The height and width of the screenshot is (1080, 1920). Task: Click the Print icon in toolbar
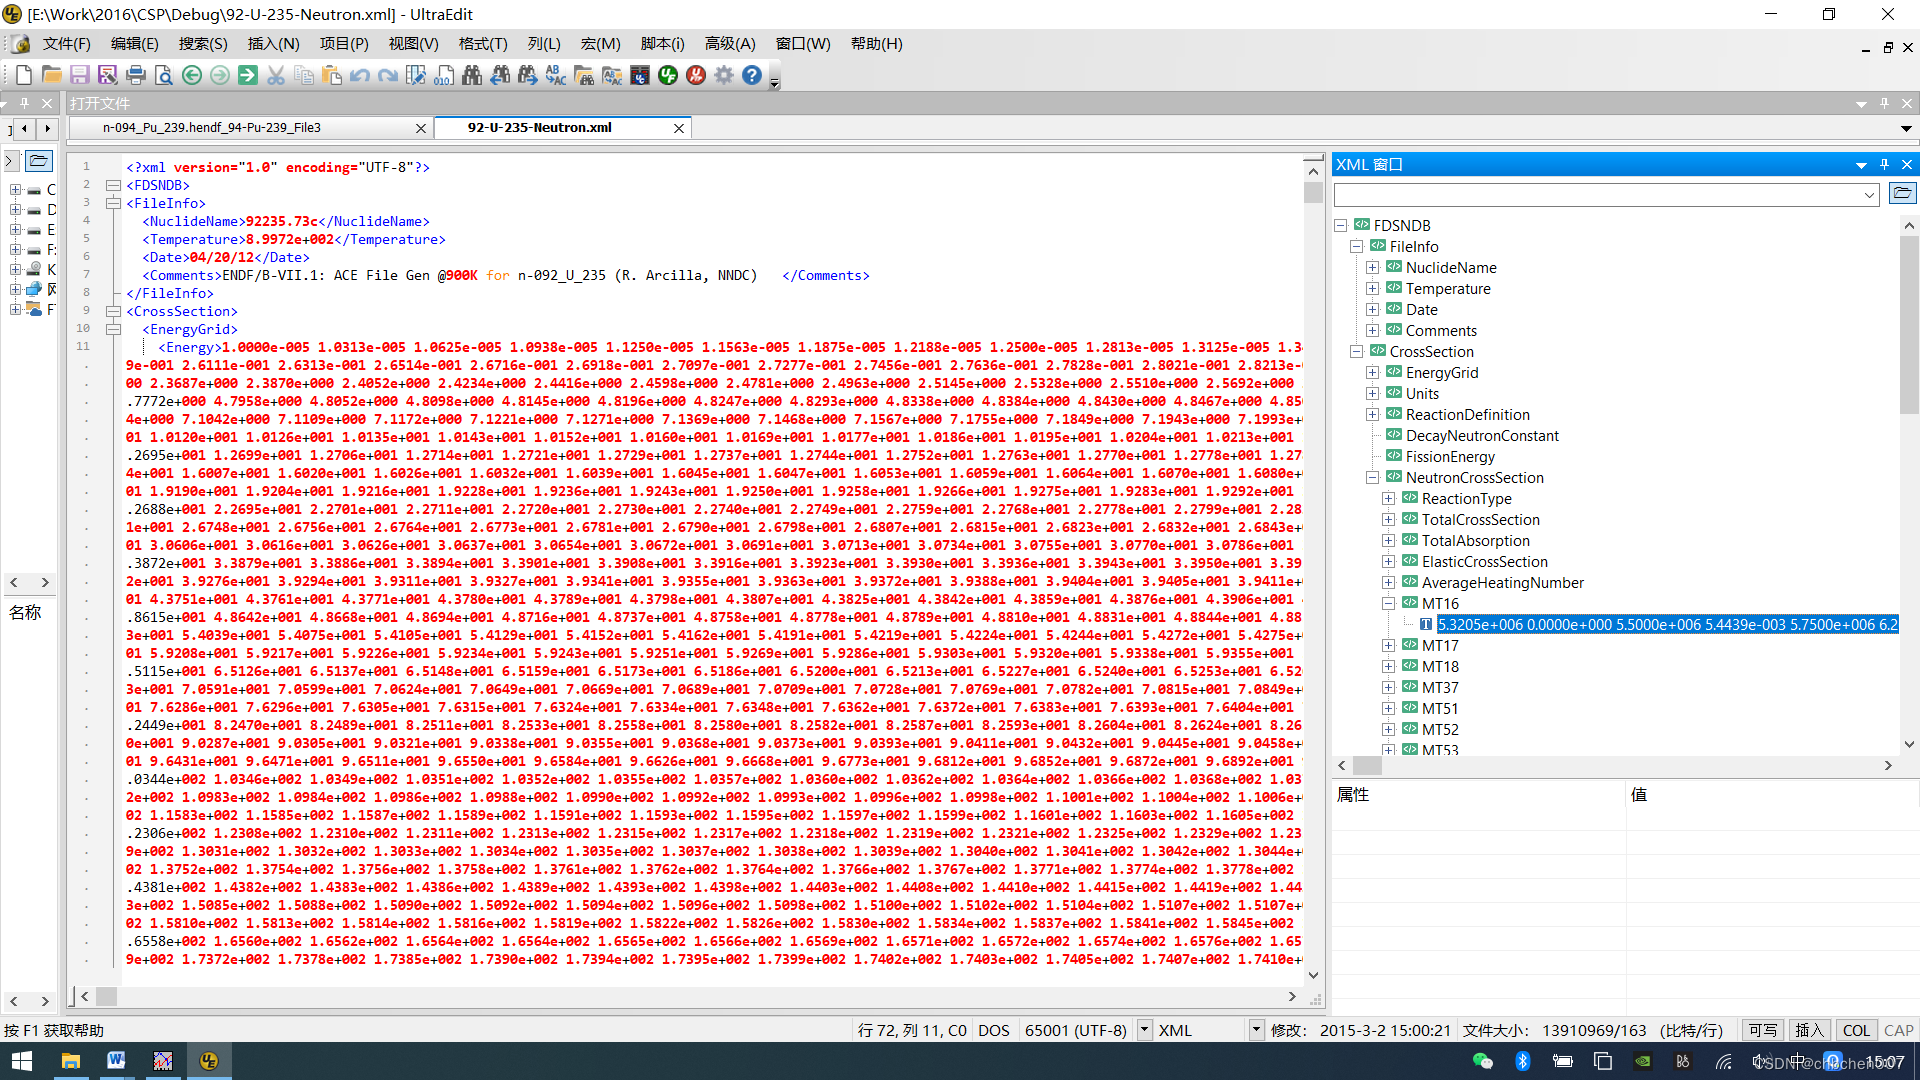pyautogui.click(x=136, y=75)
